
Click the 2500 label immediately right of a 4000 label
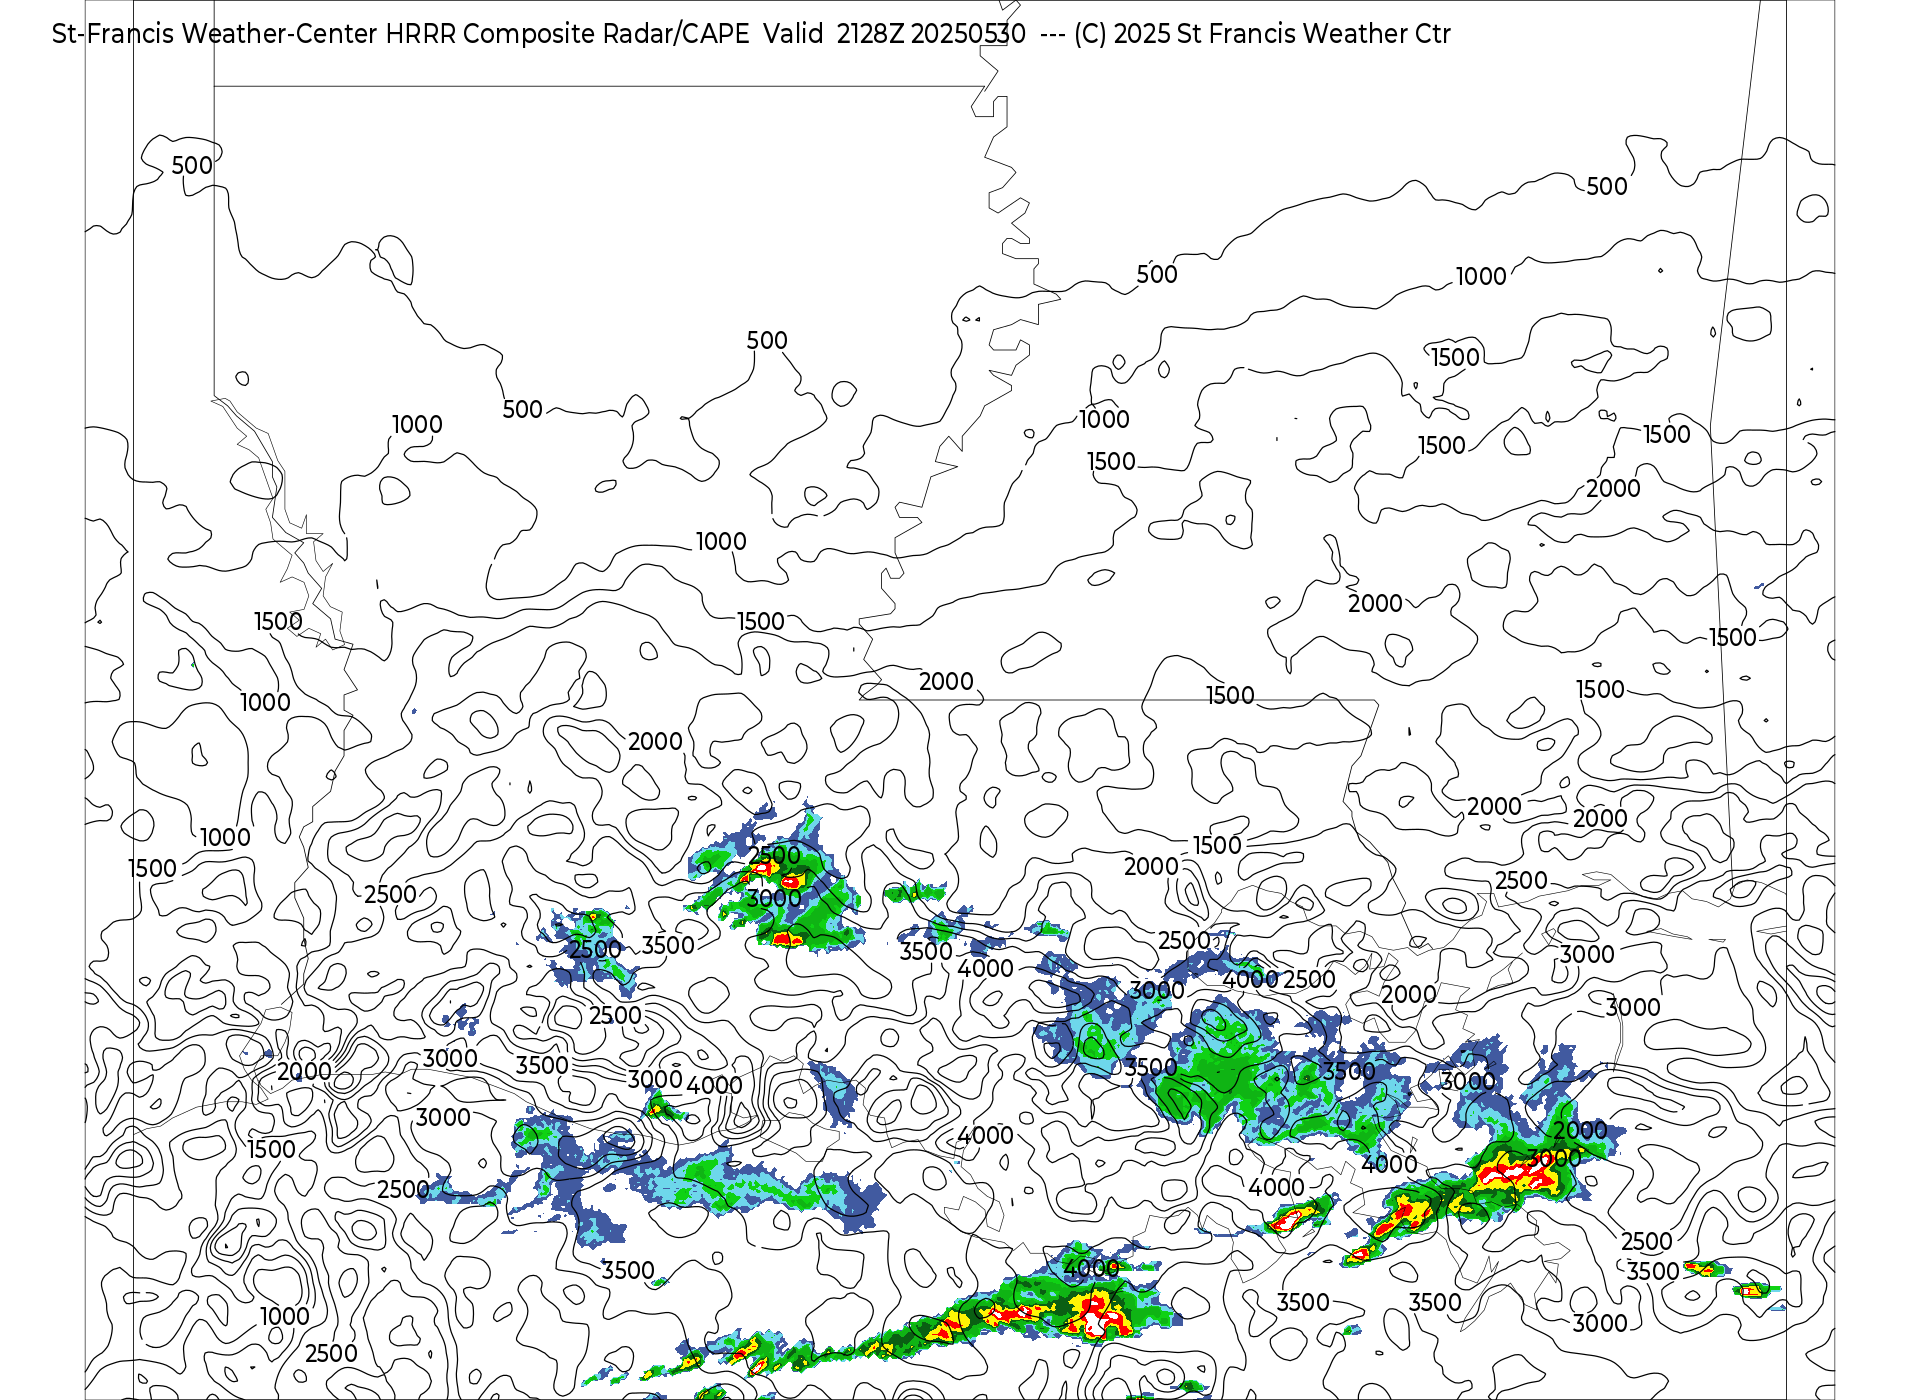pos(1309,979)
